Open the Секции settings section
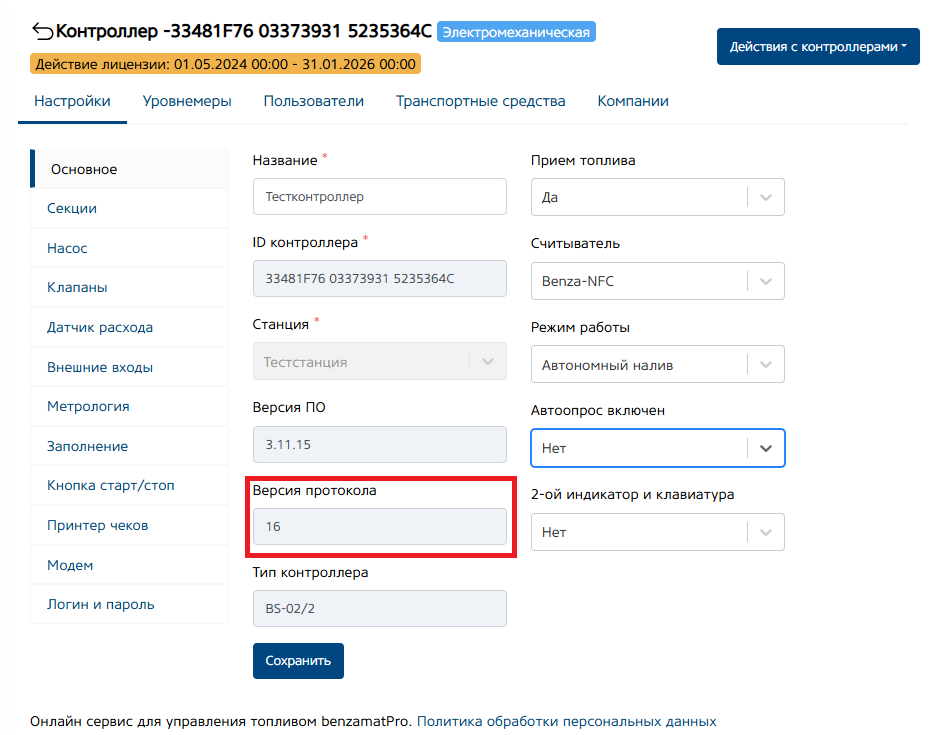951x735 pixels. (x=72, y=209)
